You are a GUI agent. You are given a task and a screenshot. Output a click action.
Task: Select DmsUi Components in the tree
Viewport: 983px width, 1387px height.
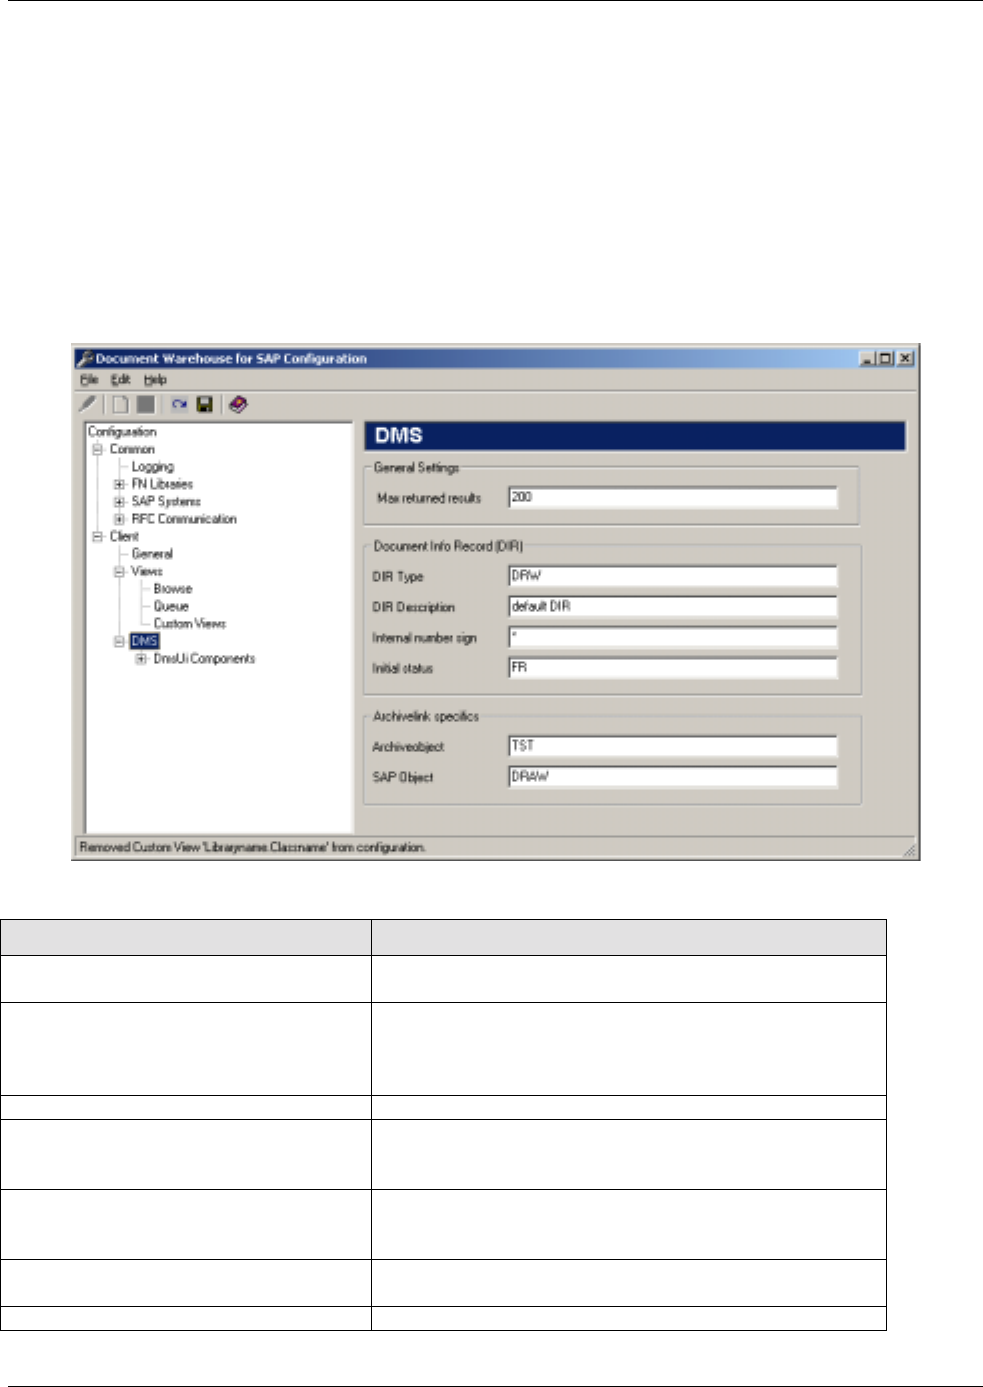click(x=204, y=659)
